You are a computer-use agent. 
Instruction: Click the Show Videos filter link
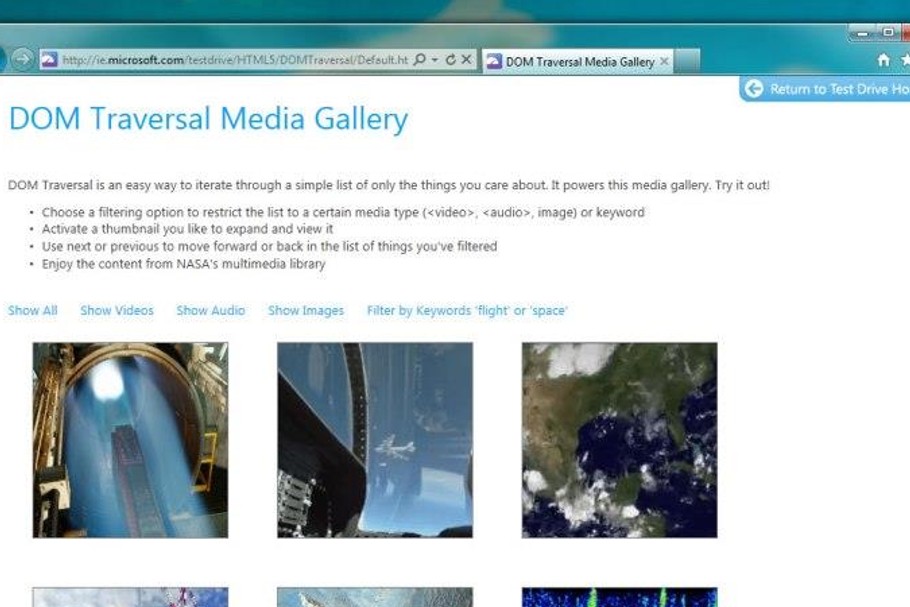point(117,310)
